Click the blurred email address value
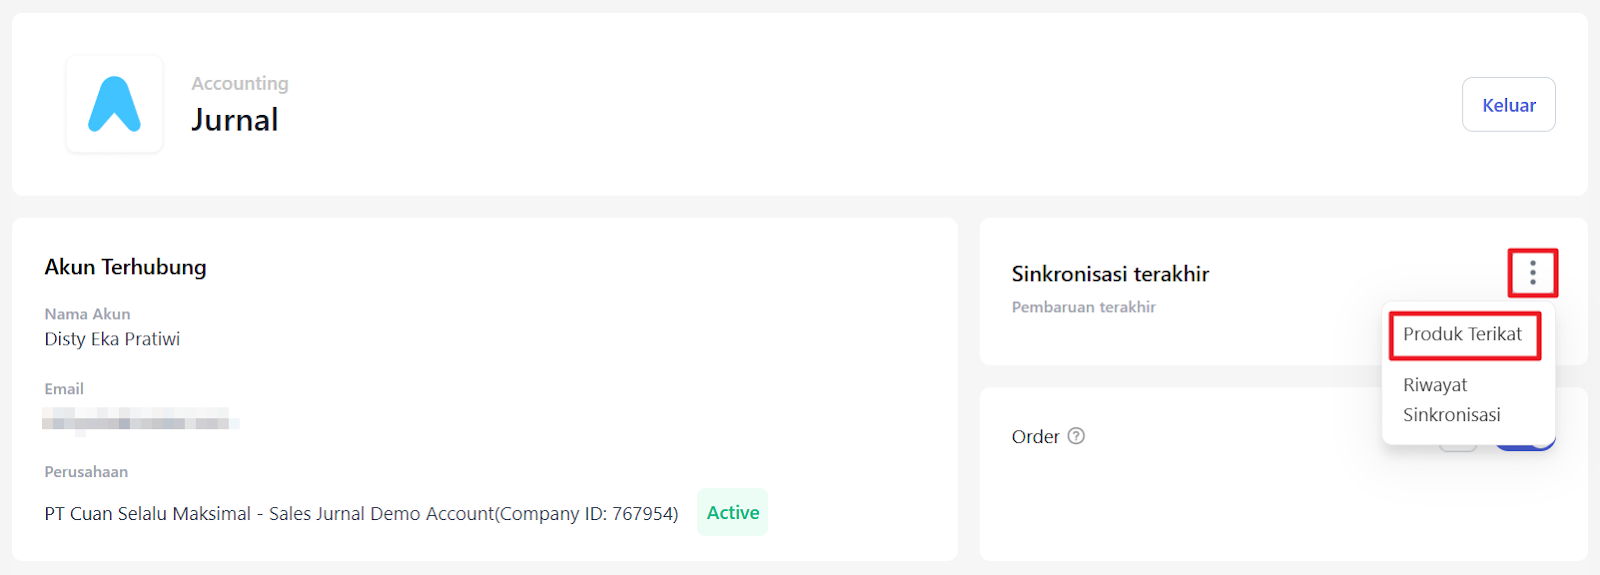Viewport: 1600px width, 575px height. point(140,419)
